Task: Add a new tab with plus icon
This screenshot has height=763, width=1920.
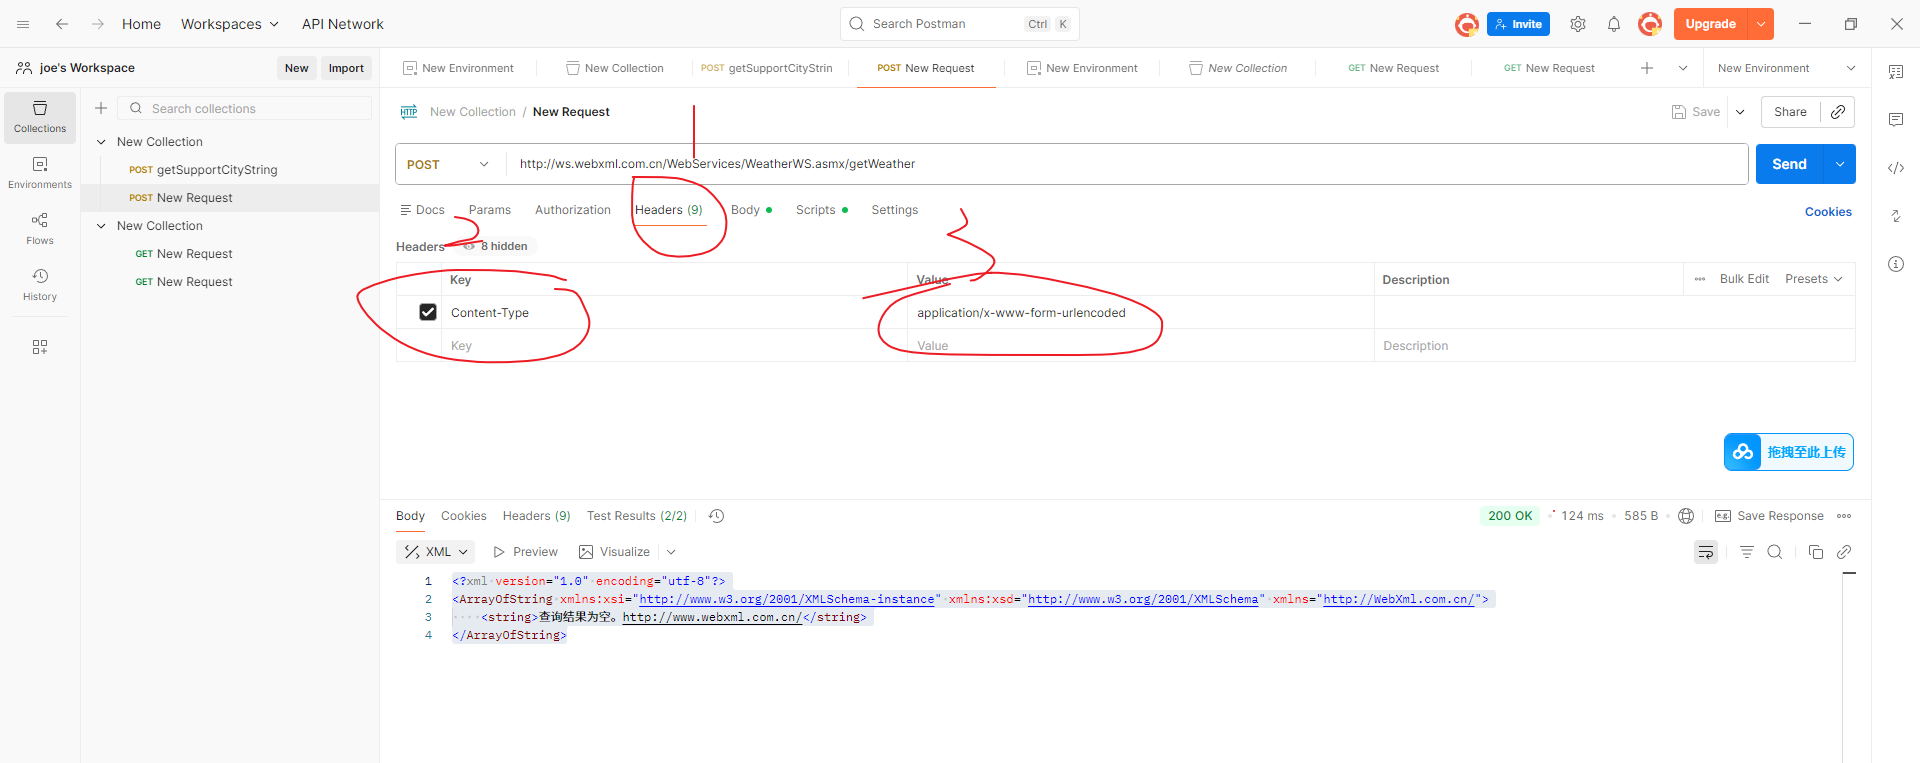Action: click(1647, 68)
